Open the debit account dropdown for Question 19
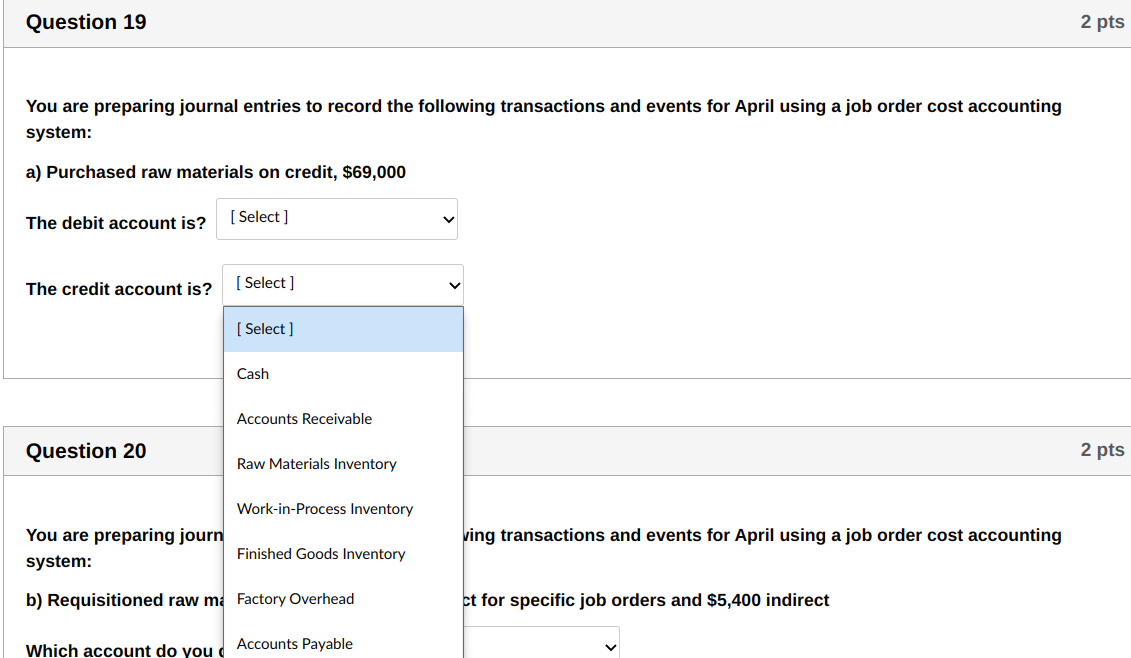 coord(336,218)
